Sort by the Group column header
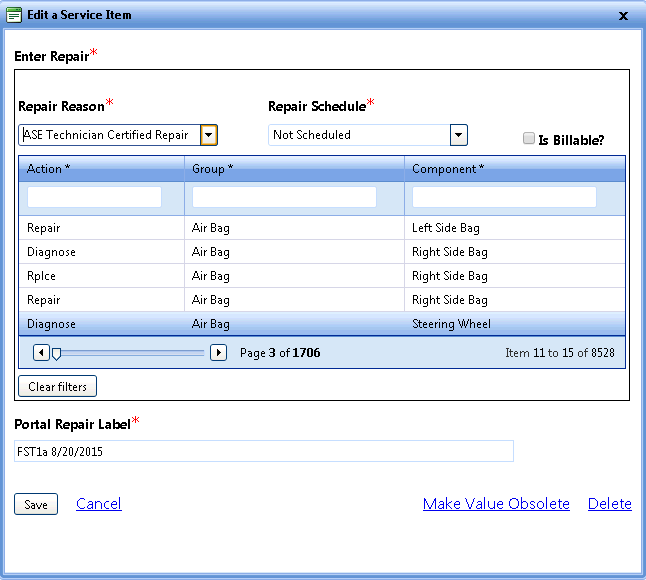This screenshot has width=646, height=580. (x=294, y=169)
